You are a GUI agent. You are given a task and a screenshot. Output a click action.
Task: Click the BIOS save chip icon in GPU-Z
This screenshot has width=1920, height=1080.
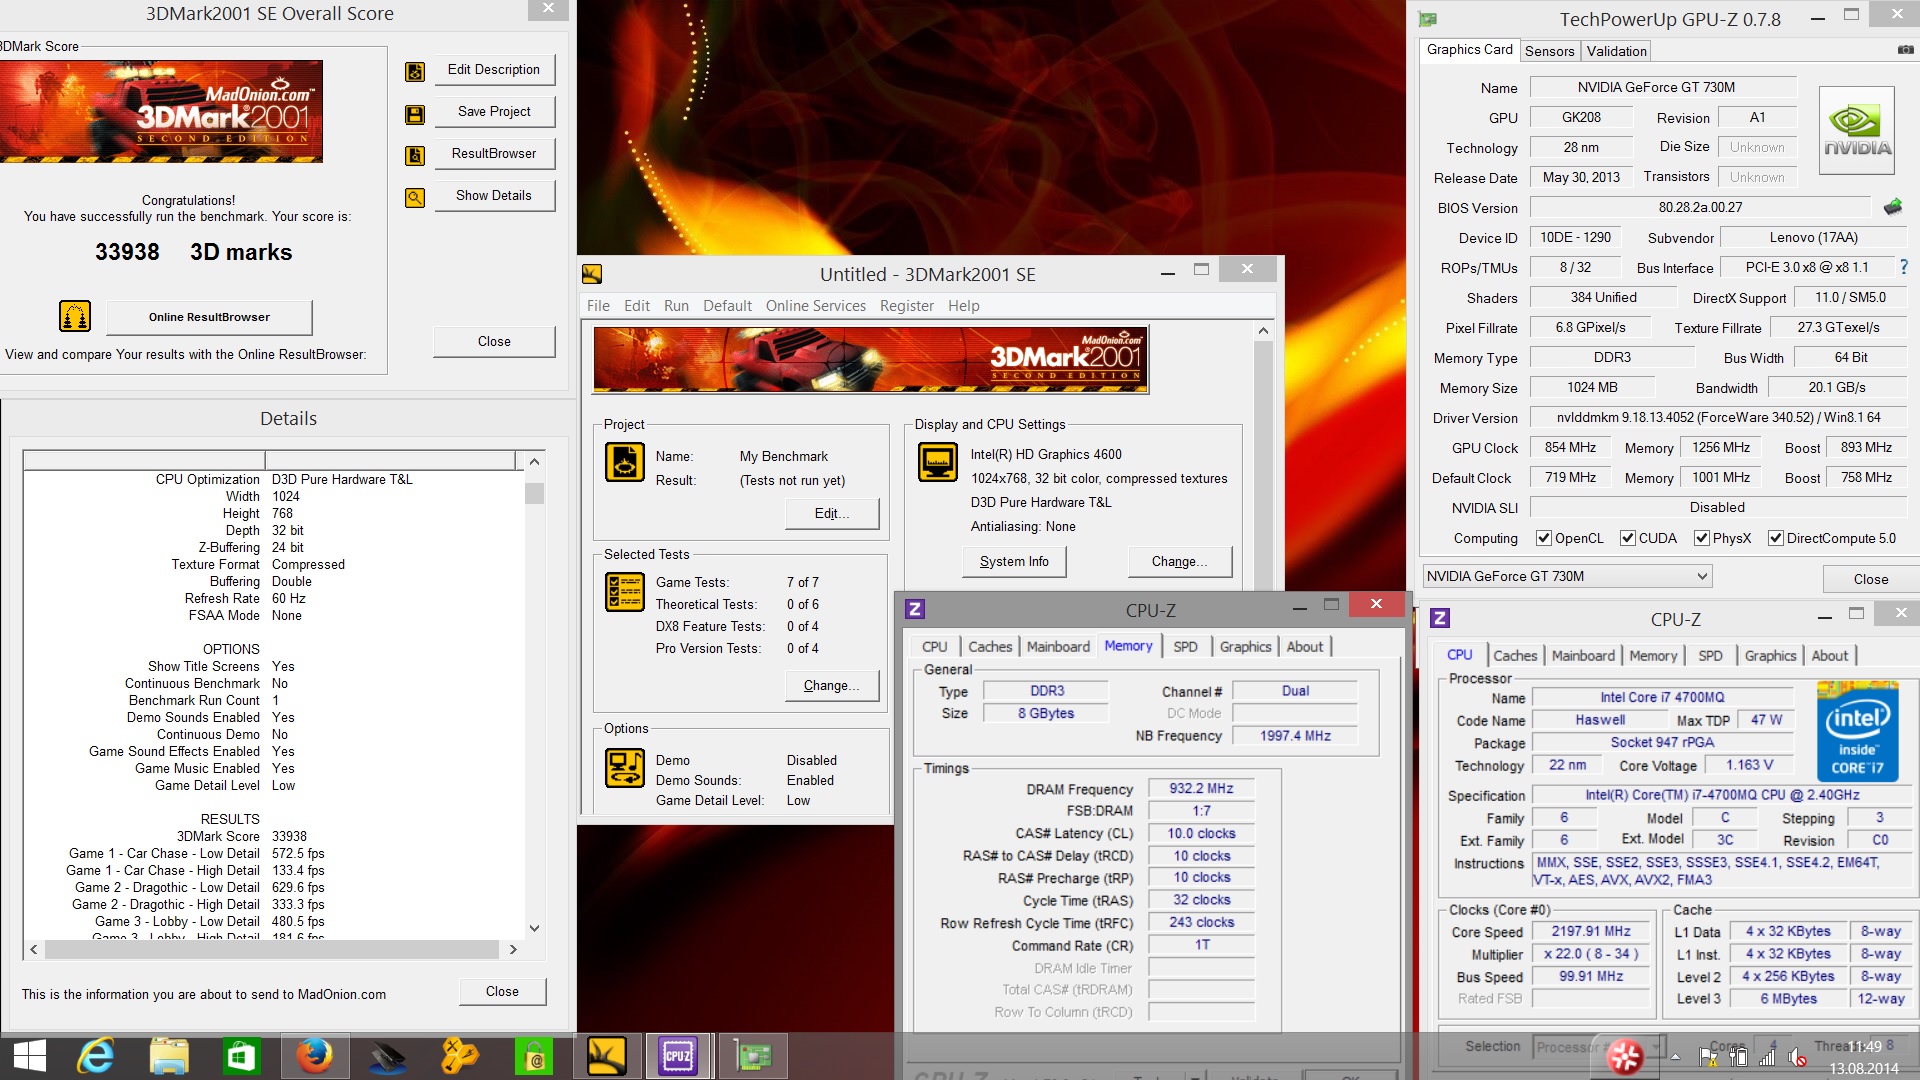tap(1892, 207)
